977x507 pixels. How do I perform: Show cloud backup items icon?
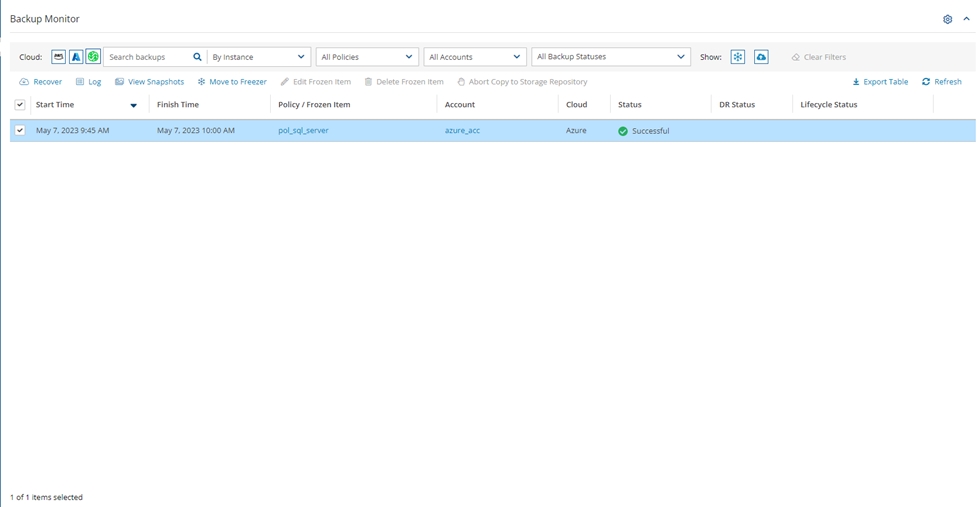761,57
